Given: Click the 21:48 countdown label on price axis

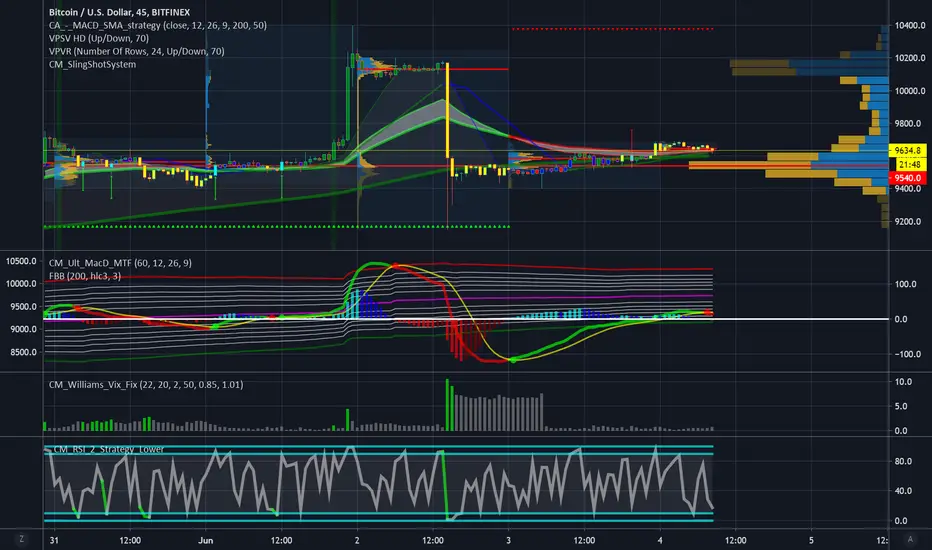Looking at the screenshot, I should tap(909, 164).
